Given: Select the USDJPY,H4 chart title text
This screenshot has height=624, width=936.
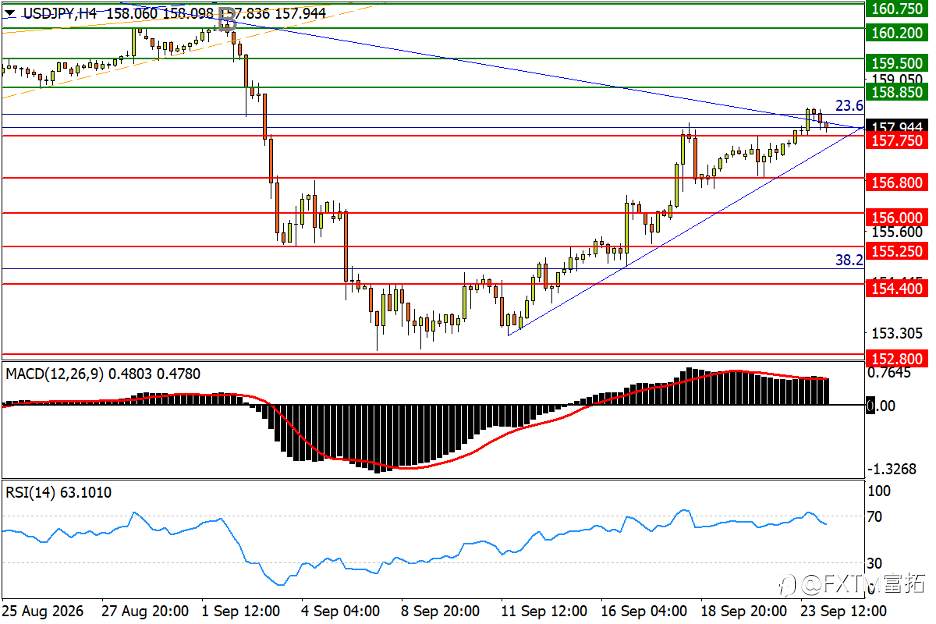Looking at the screenshot, I should [60, 13].
